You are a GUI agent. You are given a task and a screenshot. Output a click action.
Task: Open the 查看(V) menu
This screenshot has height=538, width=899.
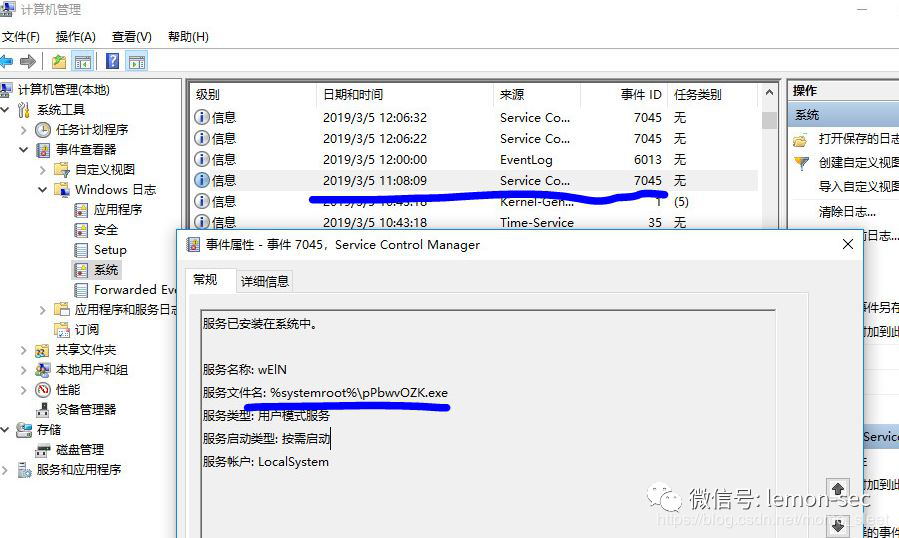tap(131, 37)
